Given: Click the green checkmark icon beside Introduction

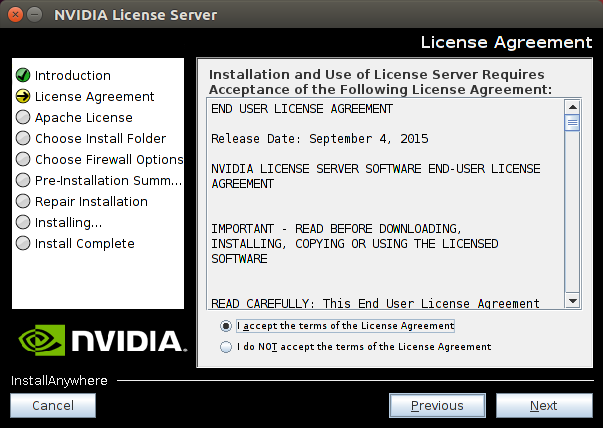Looking at the screenshot, I should pyautogui.click(x=22, y=76).
